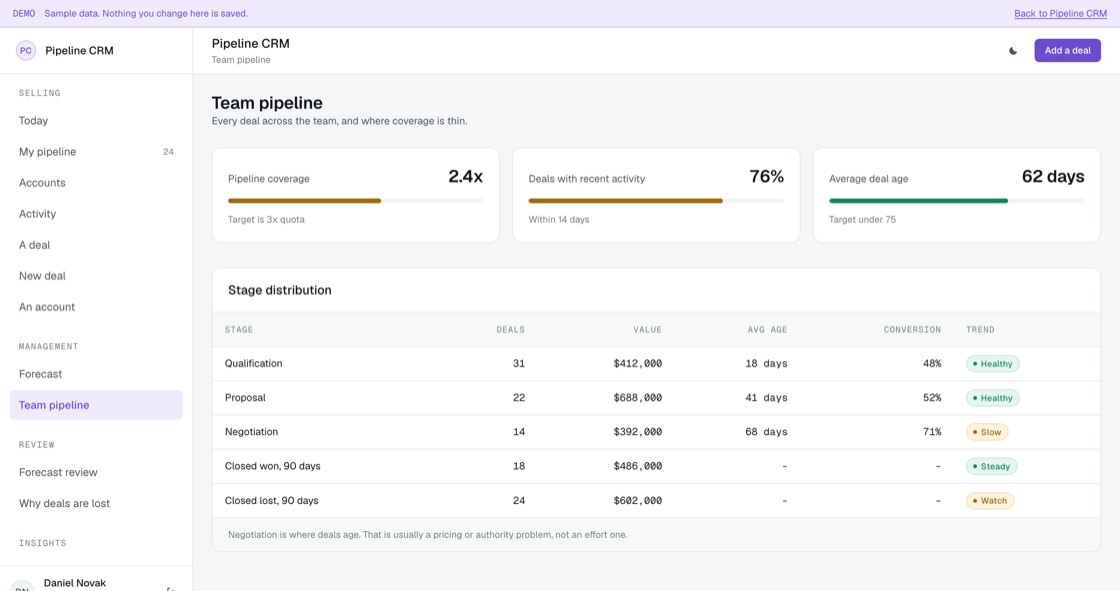Select 'A deal' in the sidebar

[x=96, y=245]
